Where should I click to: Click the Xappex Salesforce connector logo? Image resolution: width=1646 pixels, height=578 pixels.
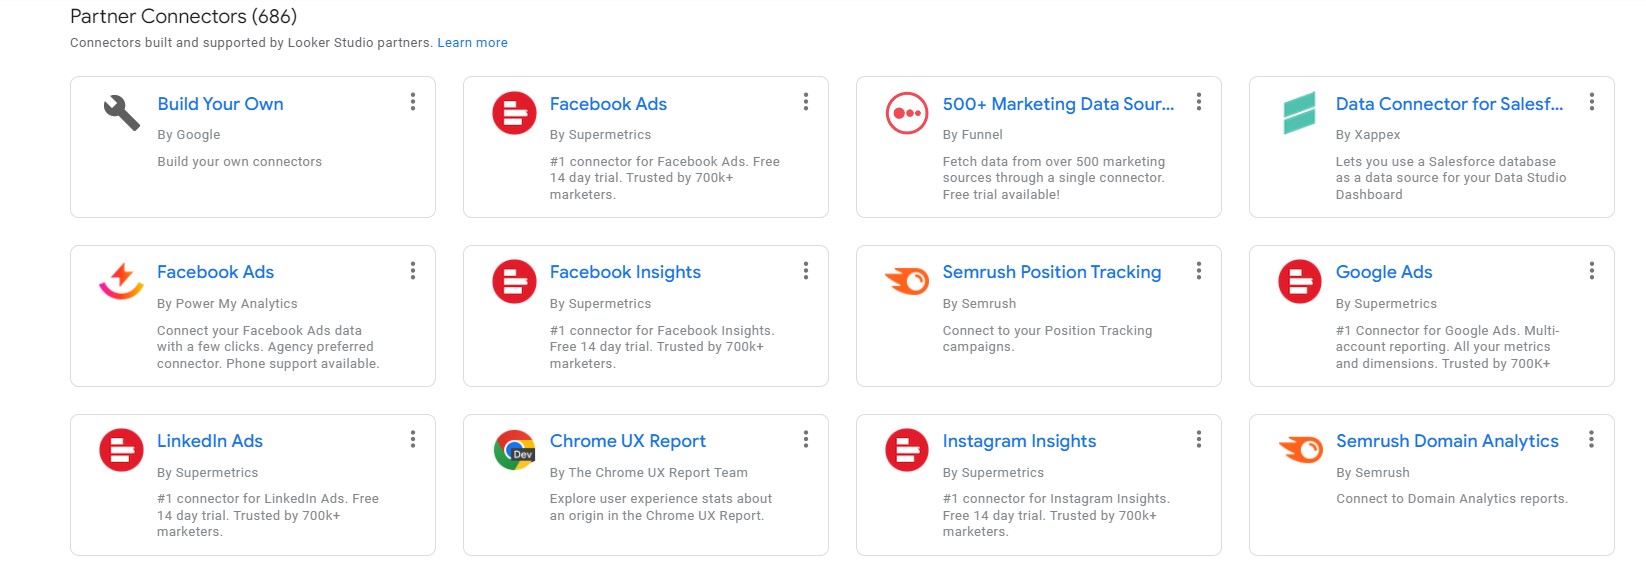pyautogui.click(x=1299, y=113)
